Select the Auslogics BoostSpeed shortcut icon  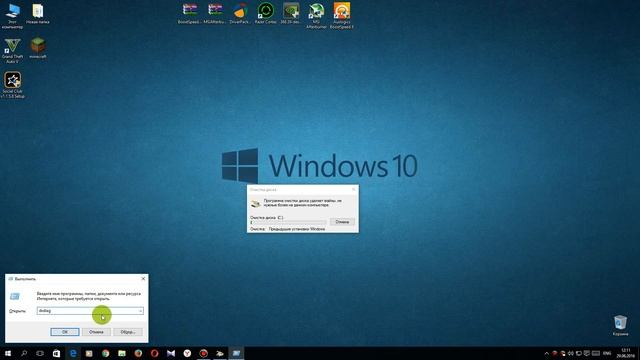342,16
